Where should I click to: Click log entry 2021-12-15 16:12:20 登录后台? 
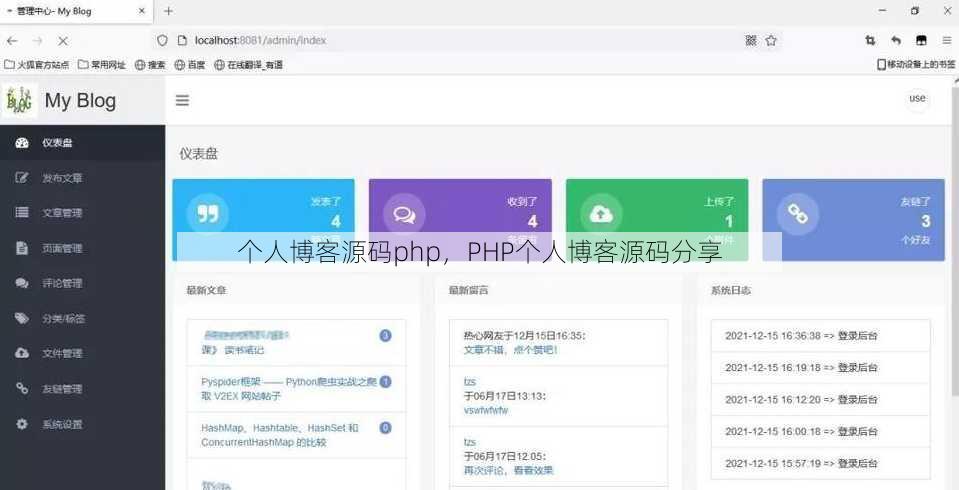(x=820, y=399)
